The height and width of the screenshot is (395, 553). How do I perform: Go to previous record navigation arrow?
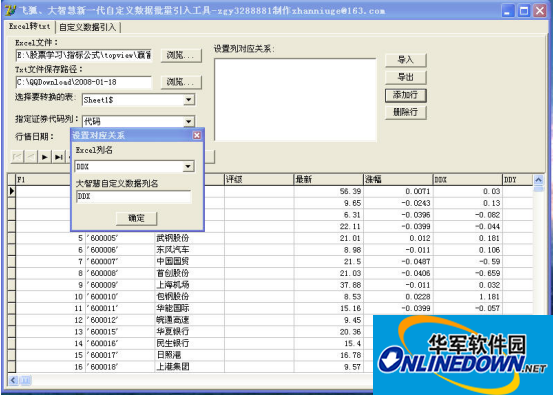(31, 157)
